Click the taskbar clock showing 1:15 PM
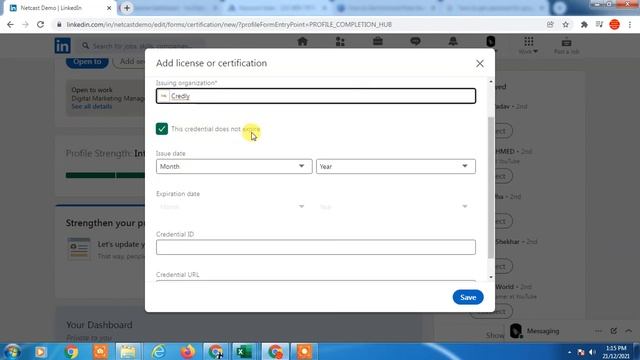This screenshot has height=360, width=640. [616, 352]
